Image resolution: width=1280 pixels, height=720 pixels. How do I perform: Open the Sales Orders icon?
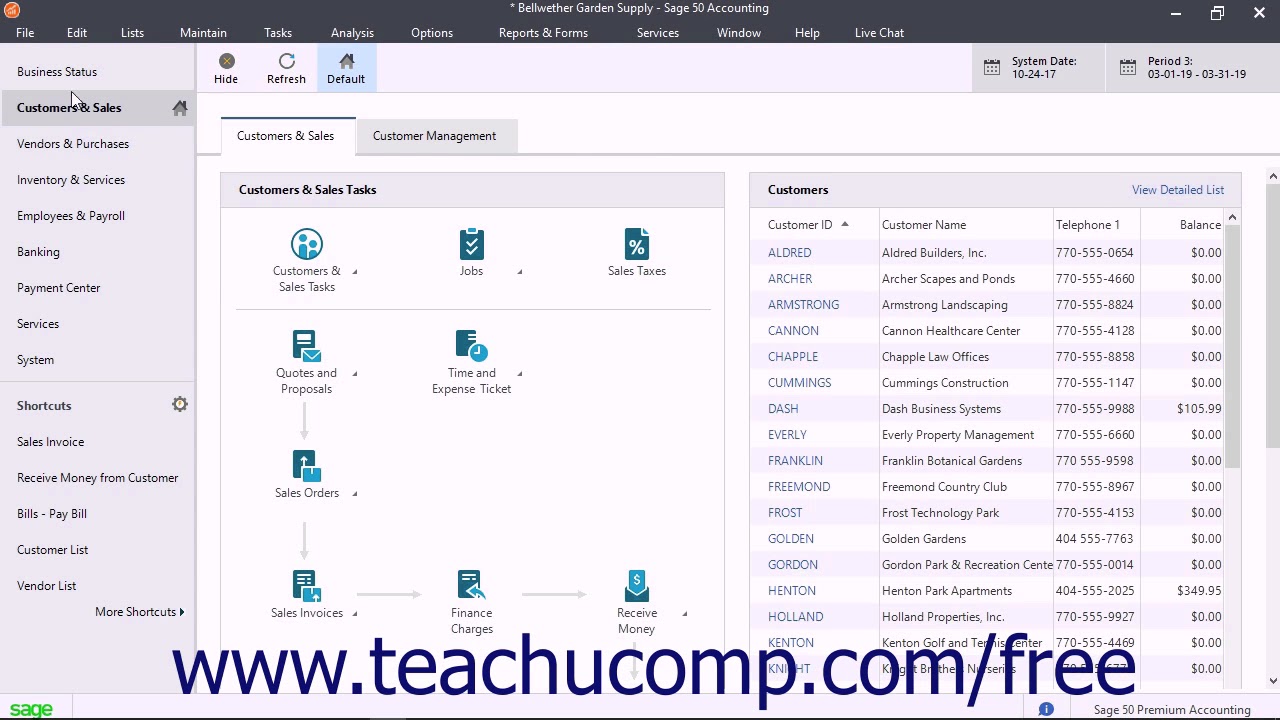tap(306, 467)
